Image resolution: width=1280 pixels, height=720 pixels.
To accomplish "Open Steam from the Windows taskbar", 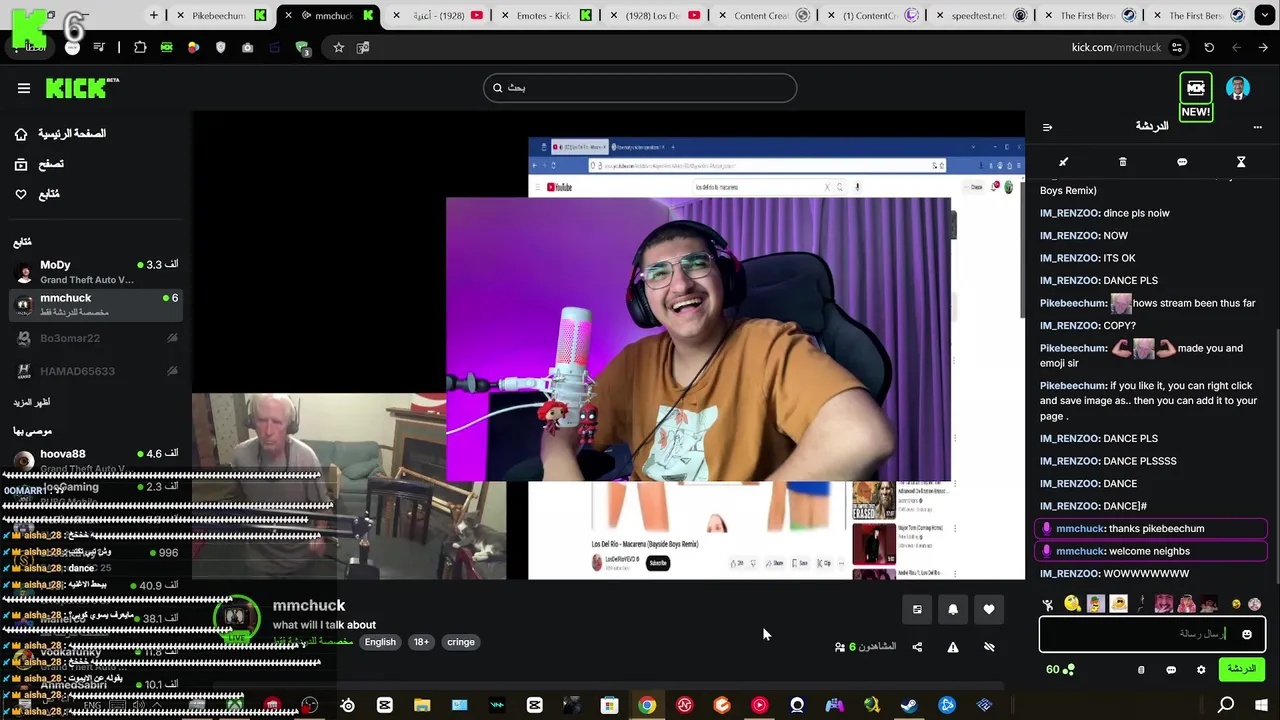I will [909, 705].
